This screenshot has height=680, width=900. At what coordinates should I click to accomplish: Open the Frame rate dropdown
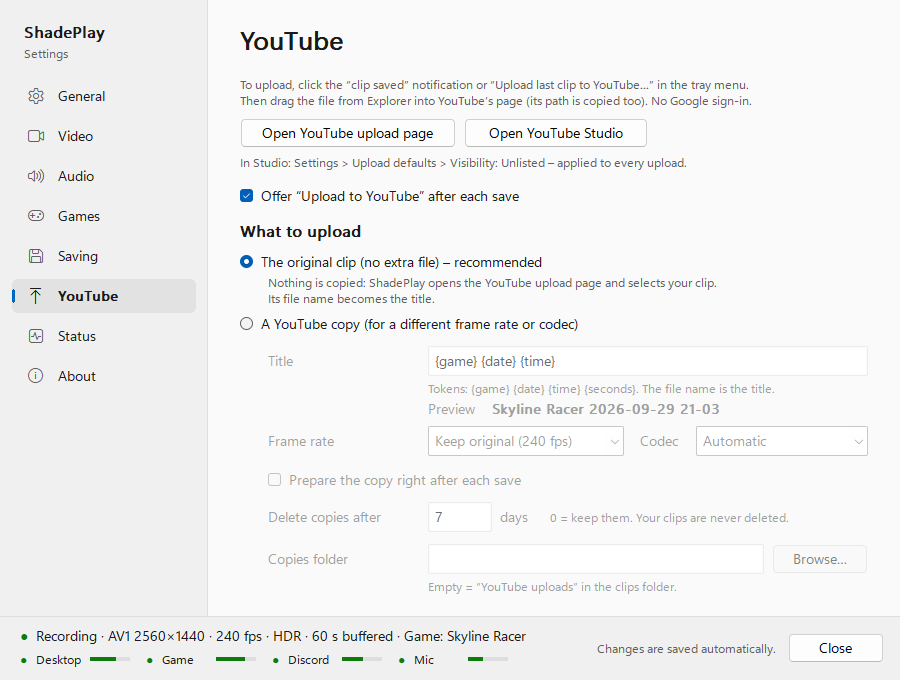point(526,441)
